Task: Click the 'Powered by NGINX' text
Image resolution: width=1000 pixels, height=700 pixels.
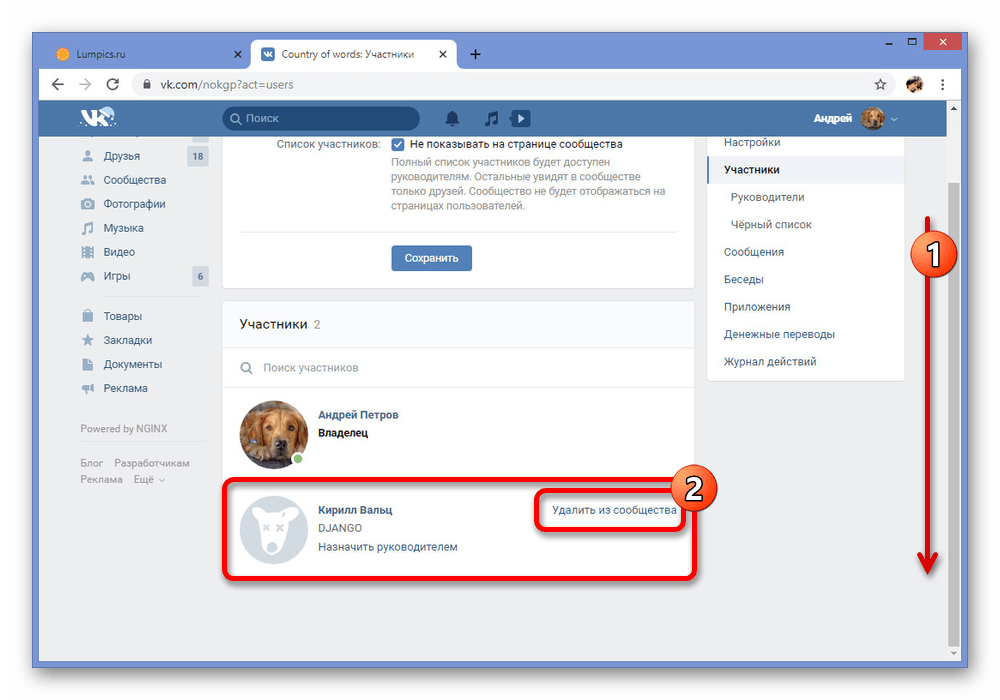Action: [x=124, y=429]
